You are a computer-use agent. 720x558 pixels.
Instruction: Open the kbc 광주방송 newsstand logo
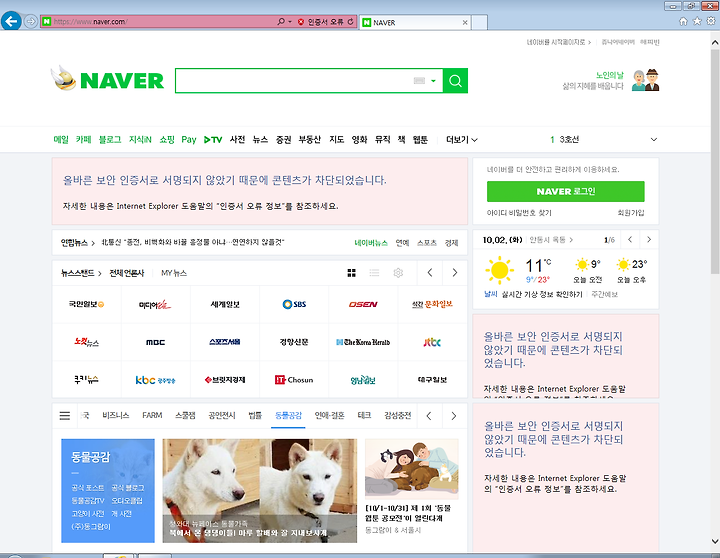tap(155, 380)
